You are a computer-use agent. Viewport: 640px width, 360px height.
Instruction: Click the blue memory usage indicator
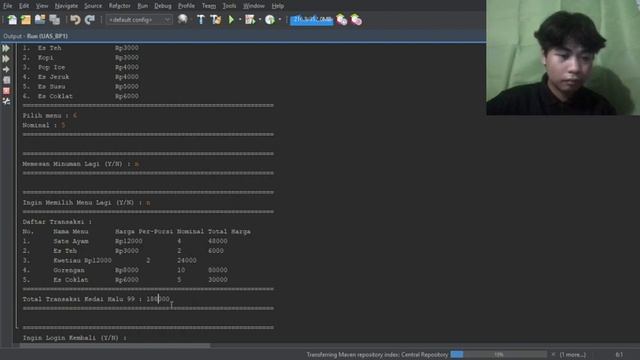tap(311, 20)
